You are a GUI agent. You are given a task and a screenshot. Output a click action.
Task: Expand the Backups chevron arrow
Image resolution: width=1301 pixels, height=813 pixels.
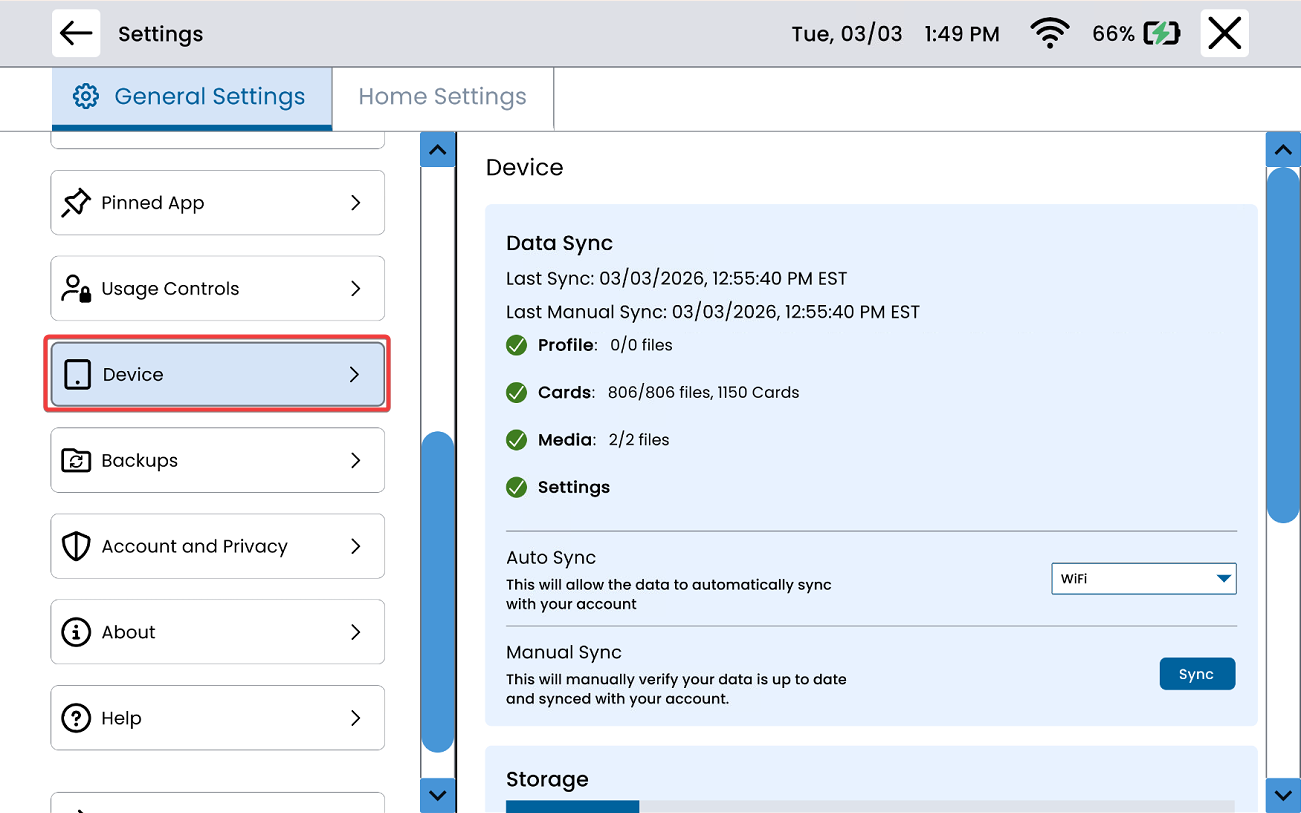(355, 461)
